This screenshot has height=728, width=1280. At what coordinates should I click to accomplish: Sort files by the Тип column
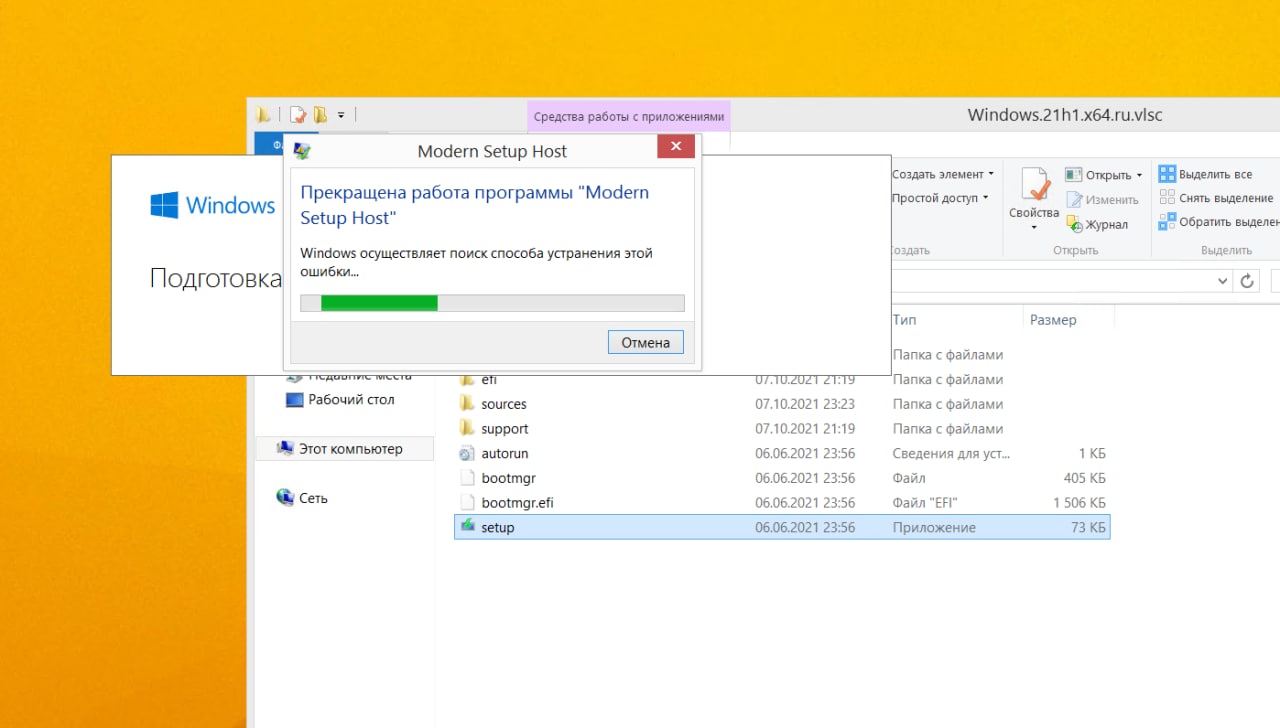point(904,320)
